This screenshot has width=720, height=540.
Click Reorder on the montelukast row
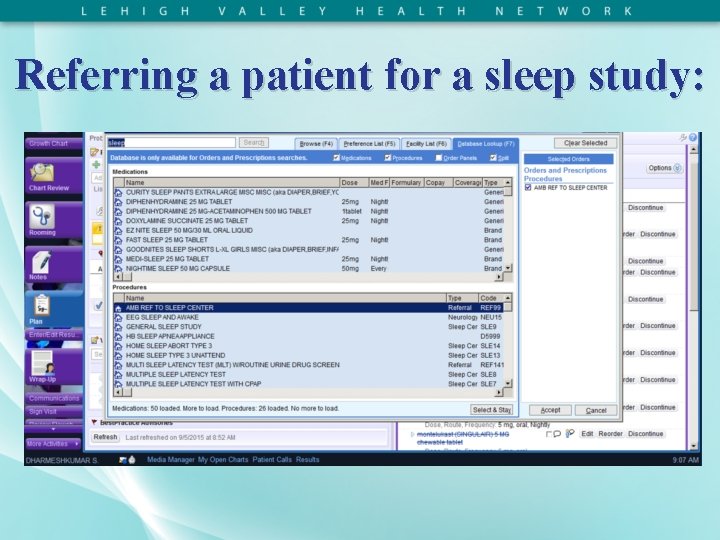(610, 434)
